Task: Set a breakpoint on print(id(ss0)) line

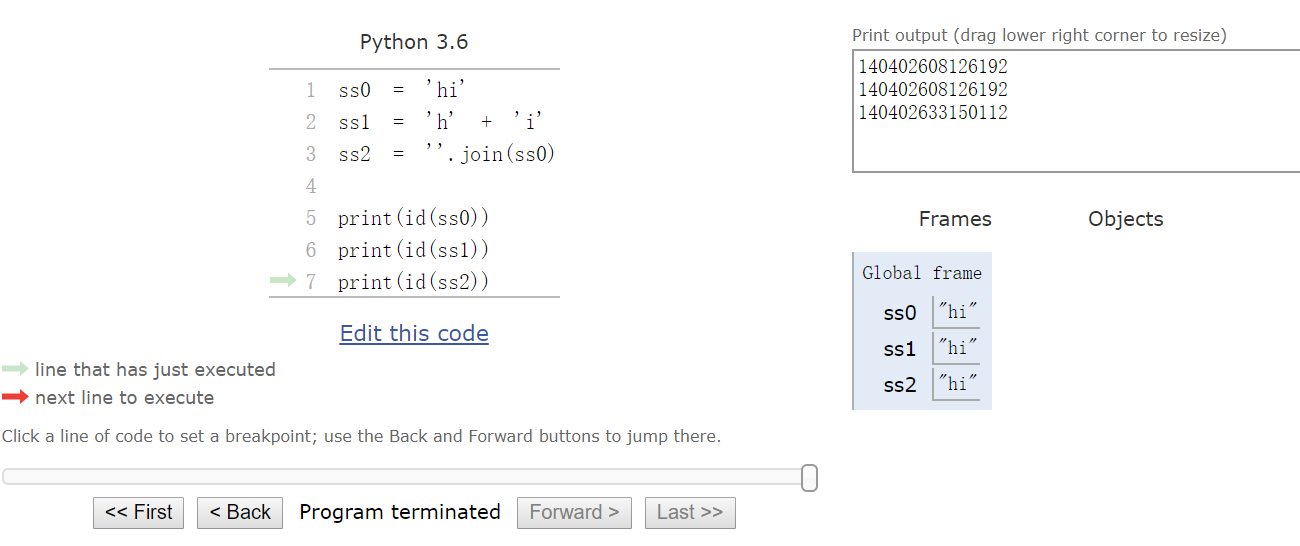Action: [x=413, y=218]
